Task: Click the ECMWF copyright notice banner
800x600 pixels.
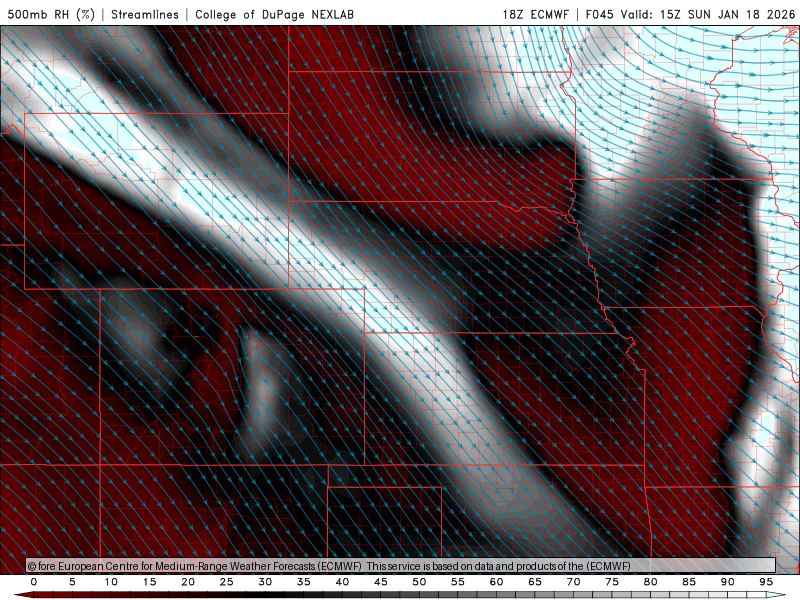Action: [x=401, y=566]
